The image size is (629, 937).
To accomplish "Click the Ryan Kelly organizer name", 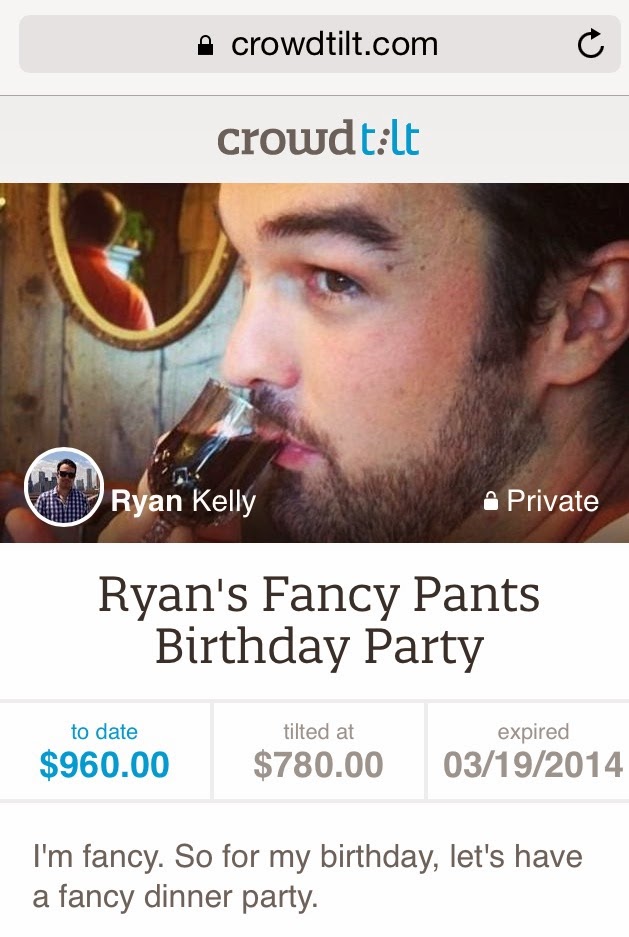I will point(183,500).
